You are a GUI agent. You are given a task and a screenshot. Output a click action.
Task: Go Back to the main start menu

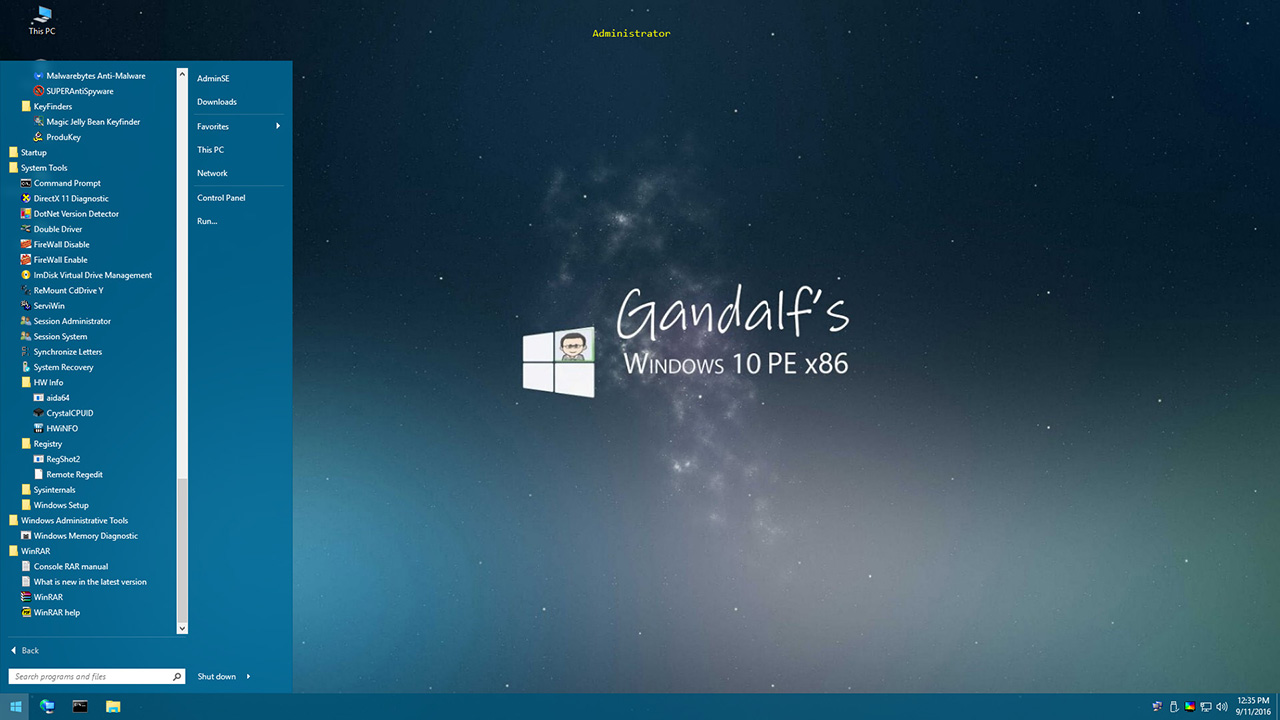click(25, 650)
